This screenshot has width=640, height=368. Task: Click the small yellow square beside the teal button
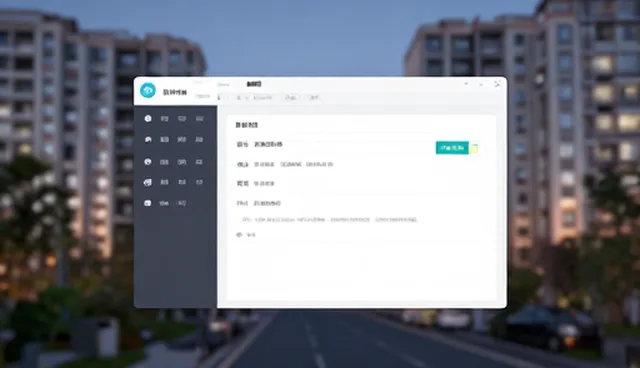[x=473, y=149]
